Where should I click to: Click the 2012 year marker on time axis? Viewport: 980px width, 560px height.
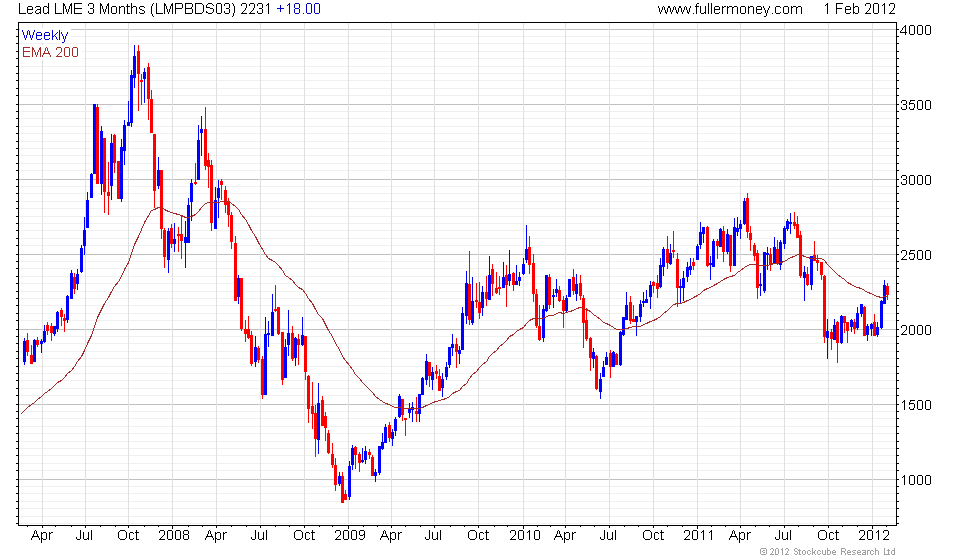874,536
